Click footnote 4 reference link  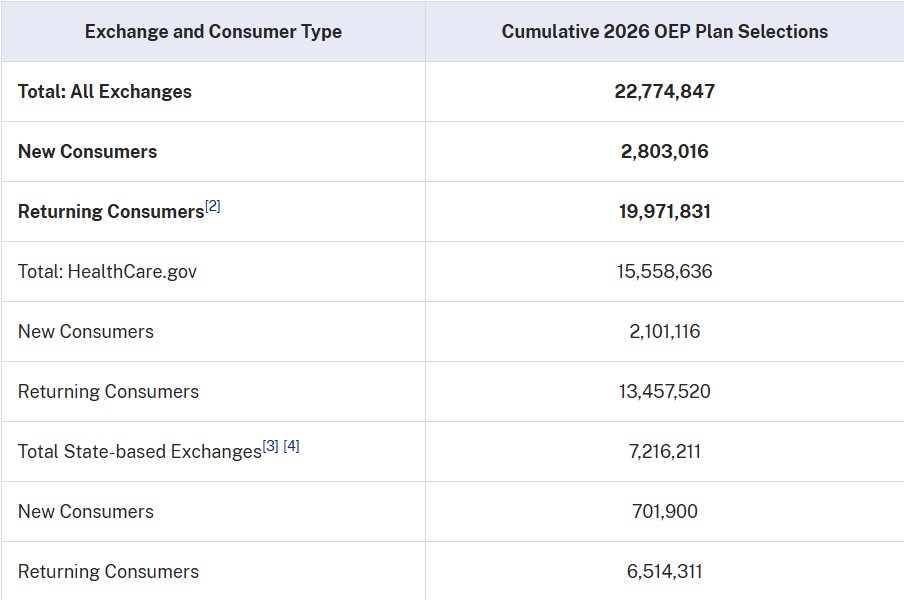pos(291,447)
